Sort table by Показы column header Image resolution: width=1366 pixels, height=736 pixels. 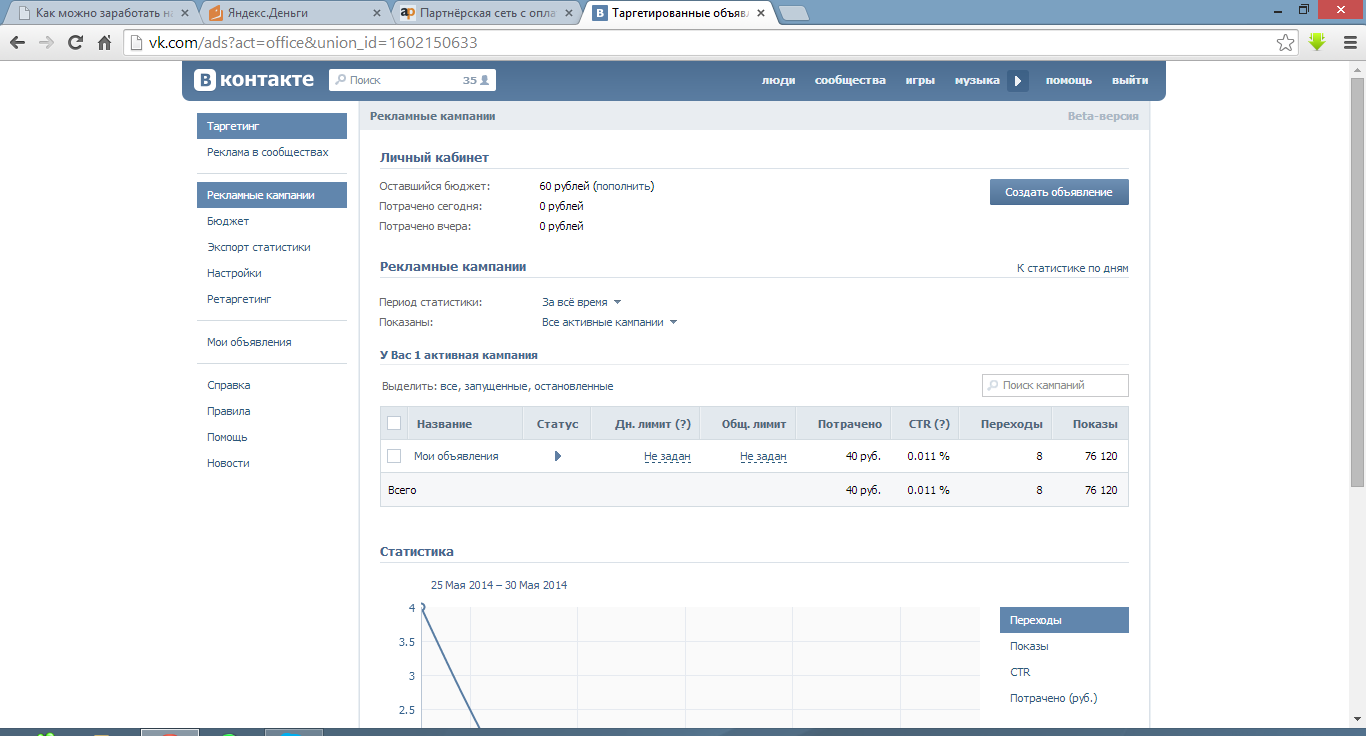[1090, 424]
